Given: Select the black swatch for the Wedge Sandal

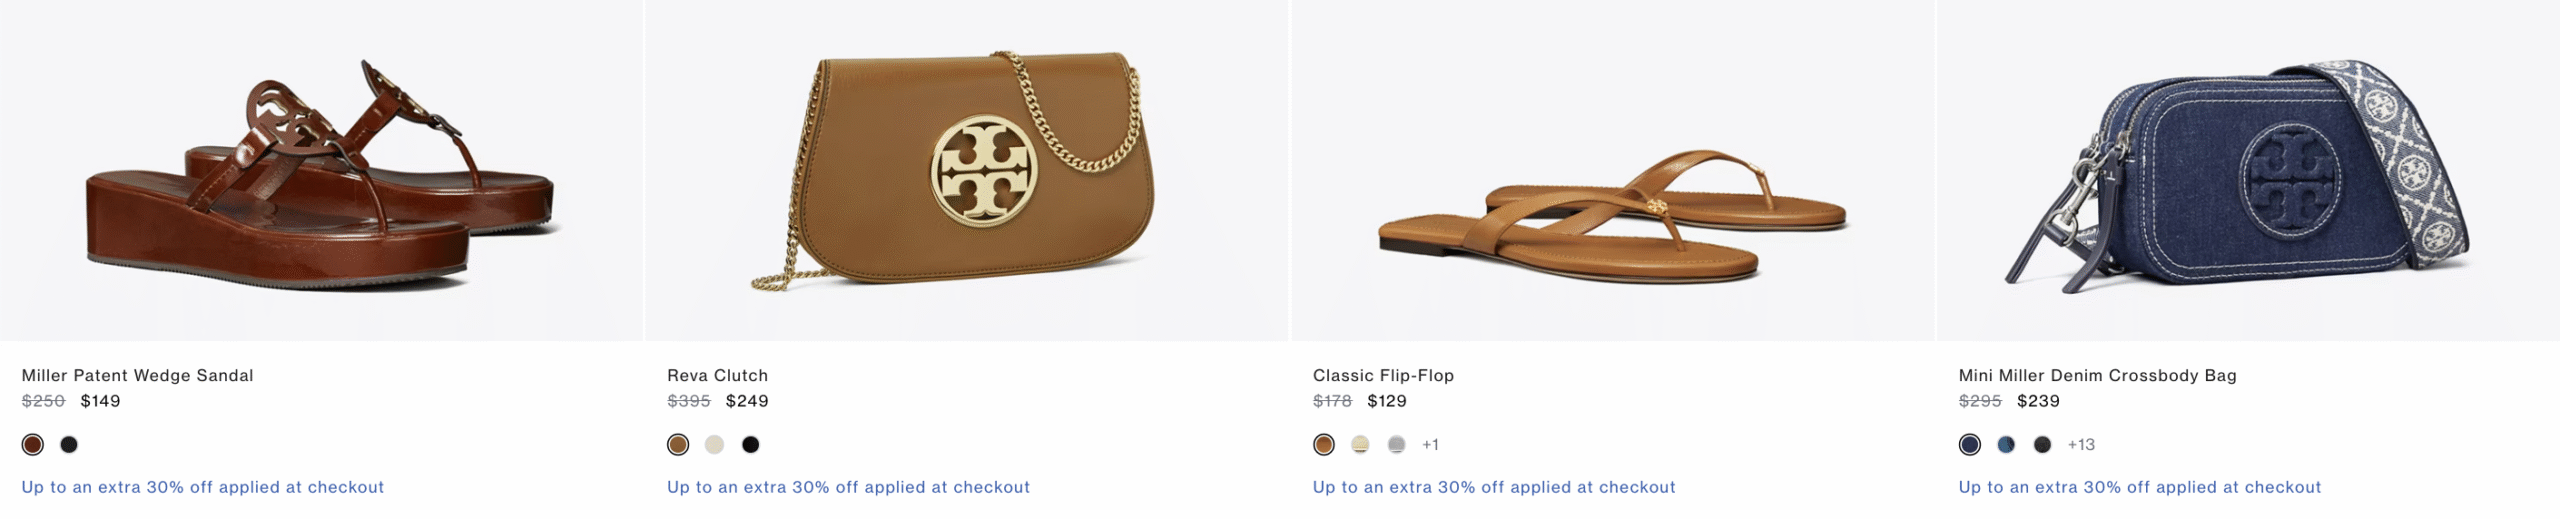Looking at the screenshot, I should (x=69, y=444).
